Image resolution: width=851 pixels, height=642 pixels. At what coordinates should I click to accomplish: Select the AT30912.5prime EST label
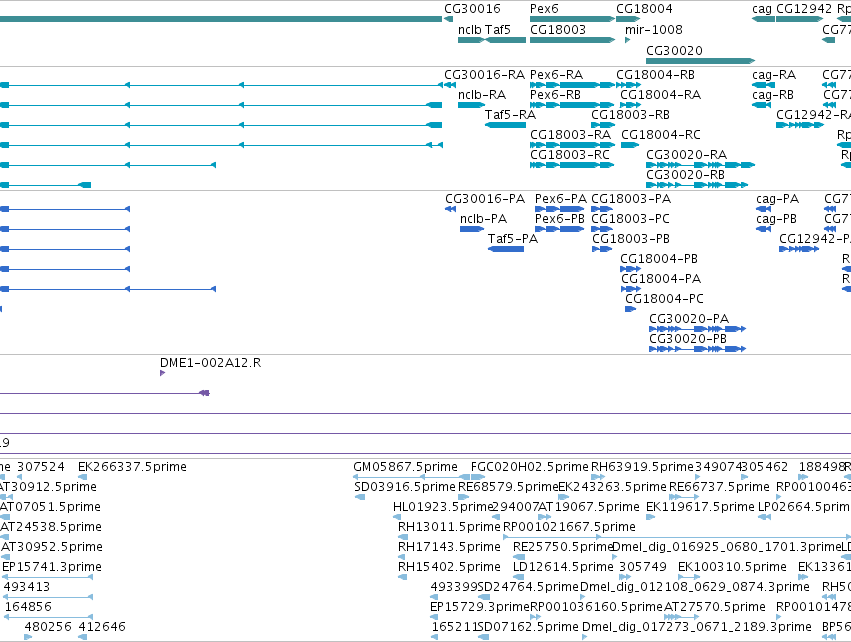point(48,487)
